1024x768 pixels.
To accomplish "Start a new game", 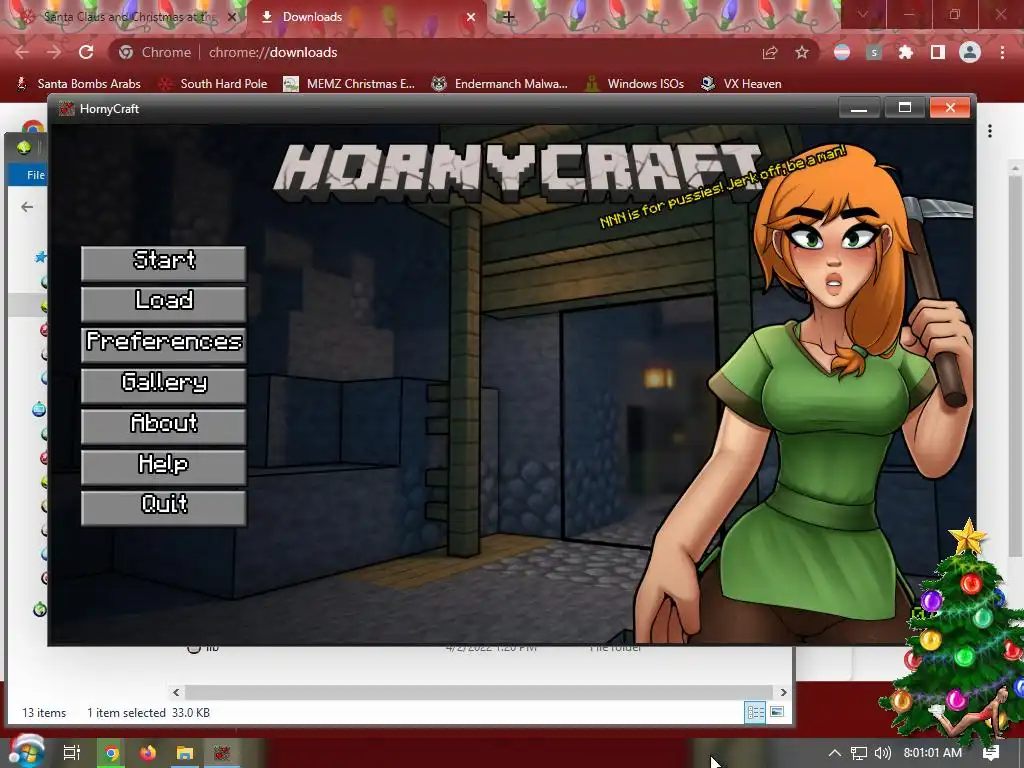I will [x=163, y=263].
